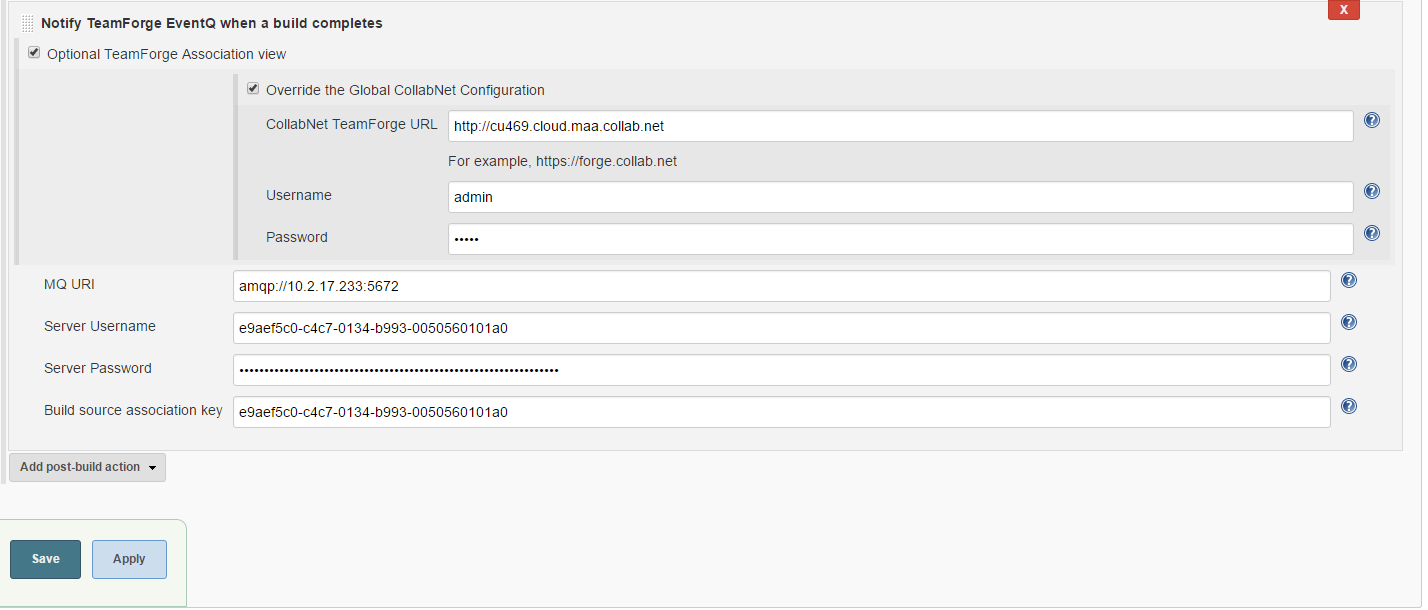Click the 'Build source association key' label
The width and height of the screenshot is (1428, 610).
(x=133, y=410)
